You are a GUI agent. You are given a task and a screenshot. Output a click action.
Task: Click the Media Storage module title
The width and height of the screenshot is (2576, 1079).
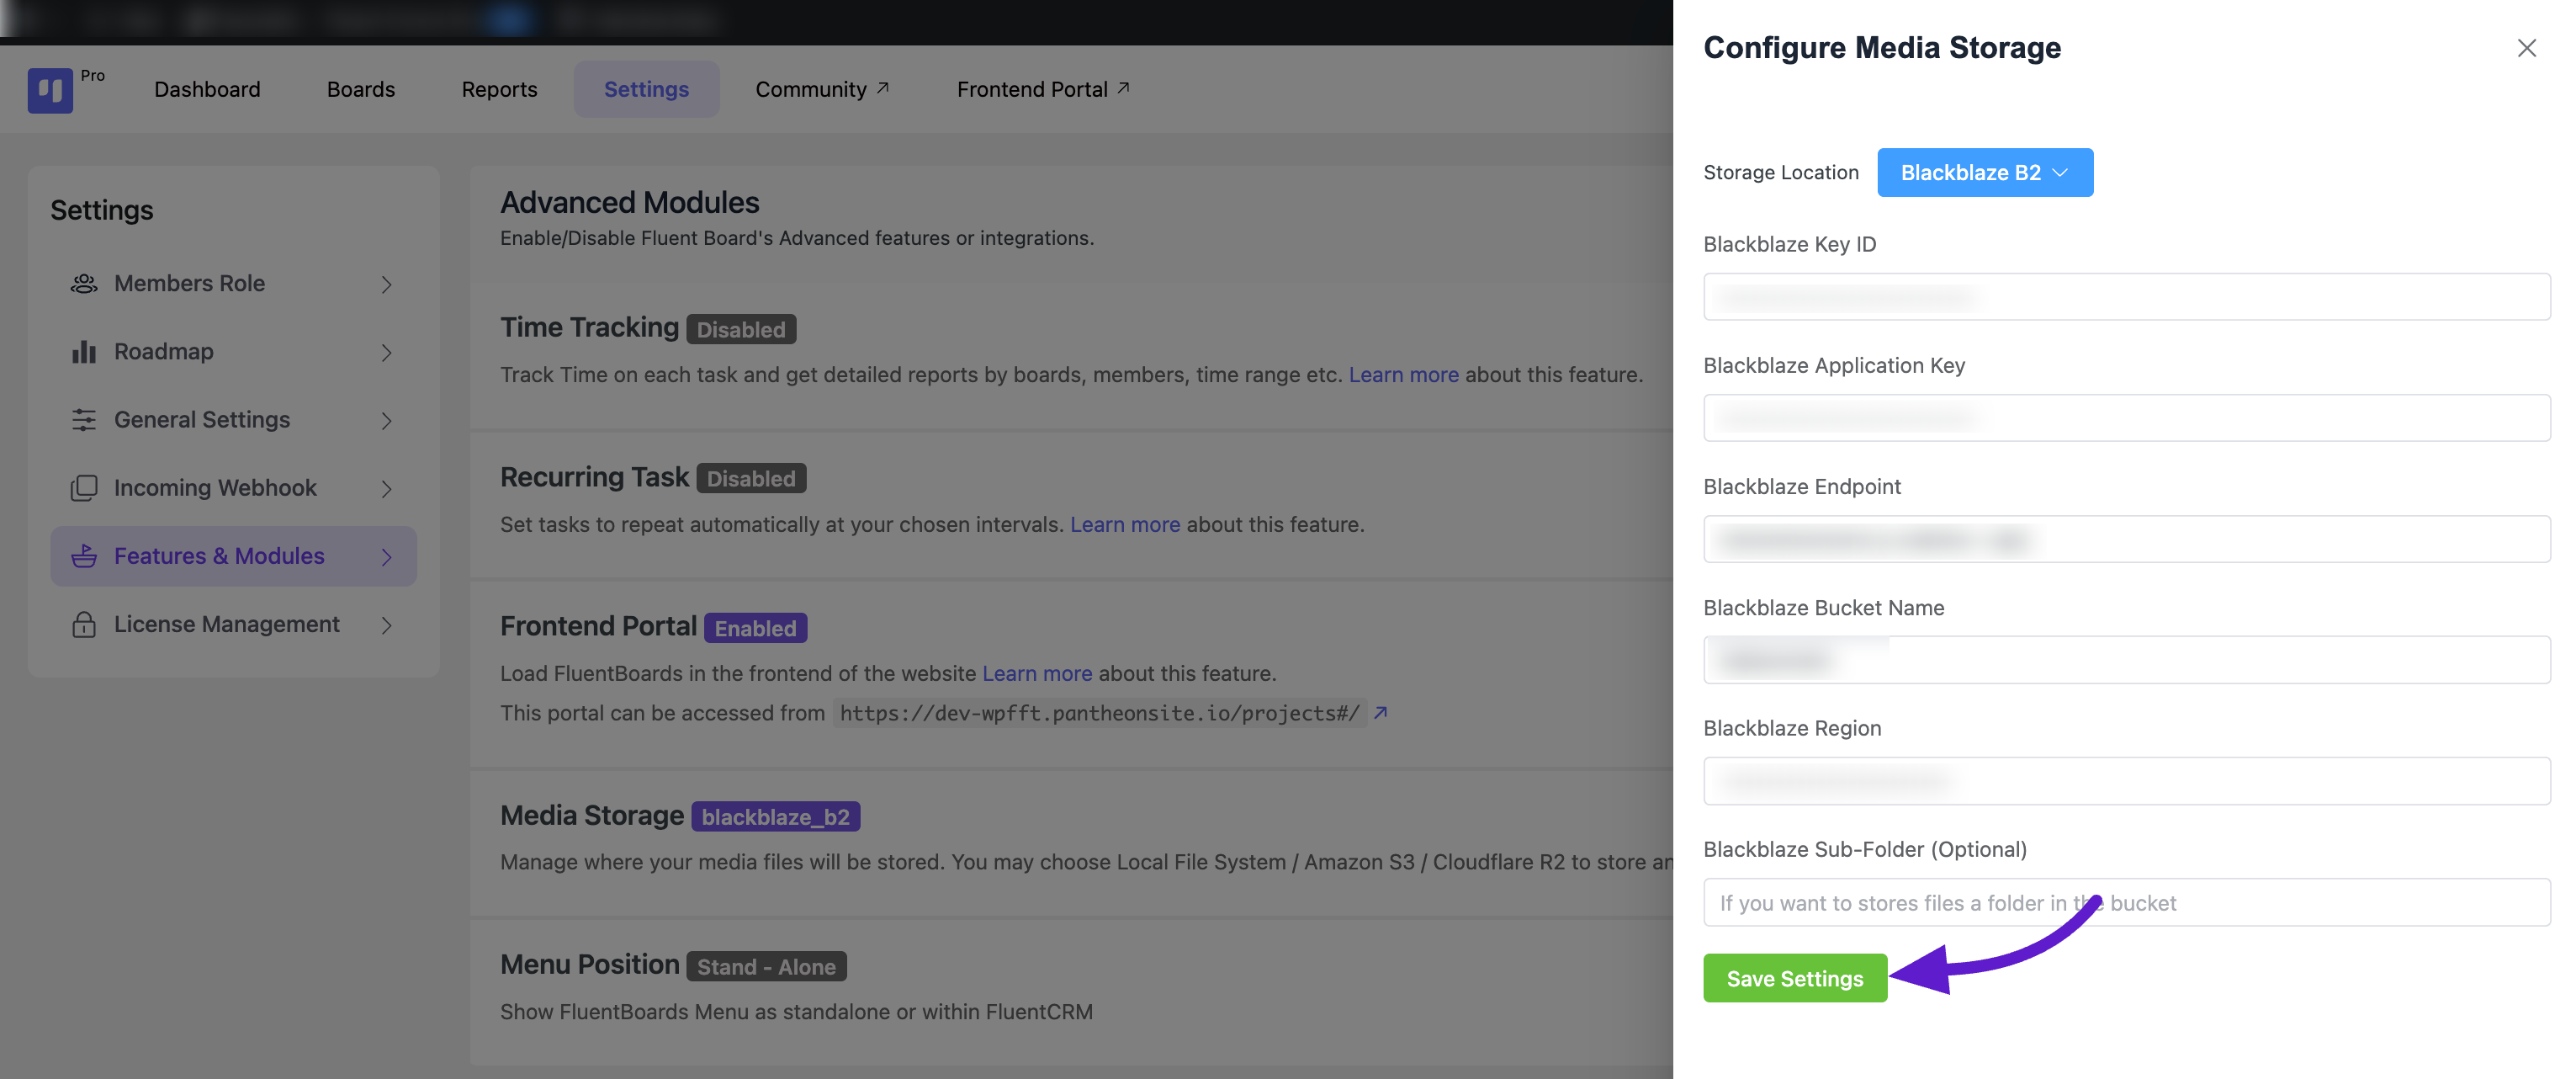pos(592,816)
